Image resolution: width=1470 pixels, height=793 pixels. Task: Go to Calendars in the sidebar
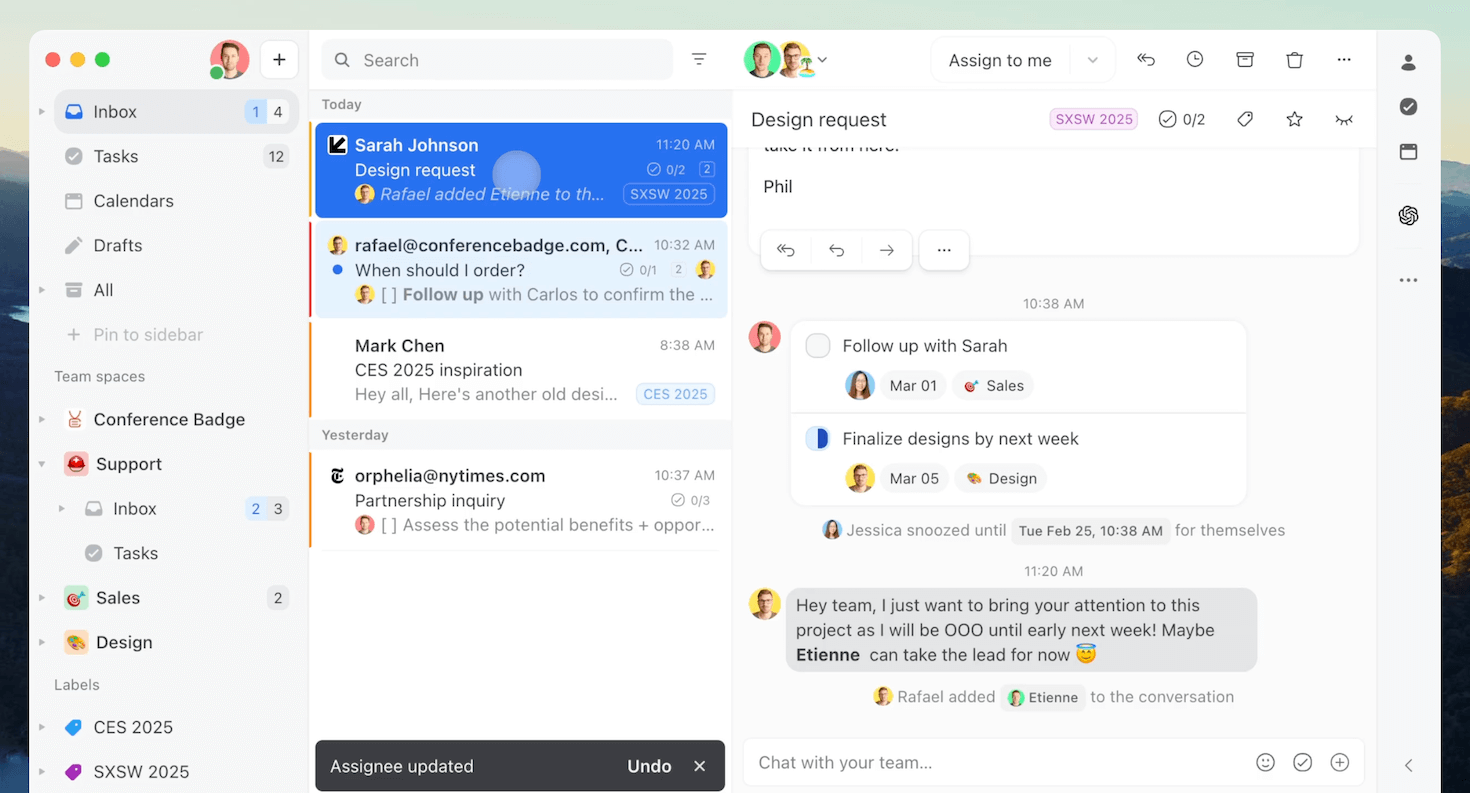[x=133, y=201]
